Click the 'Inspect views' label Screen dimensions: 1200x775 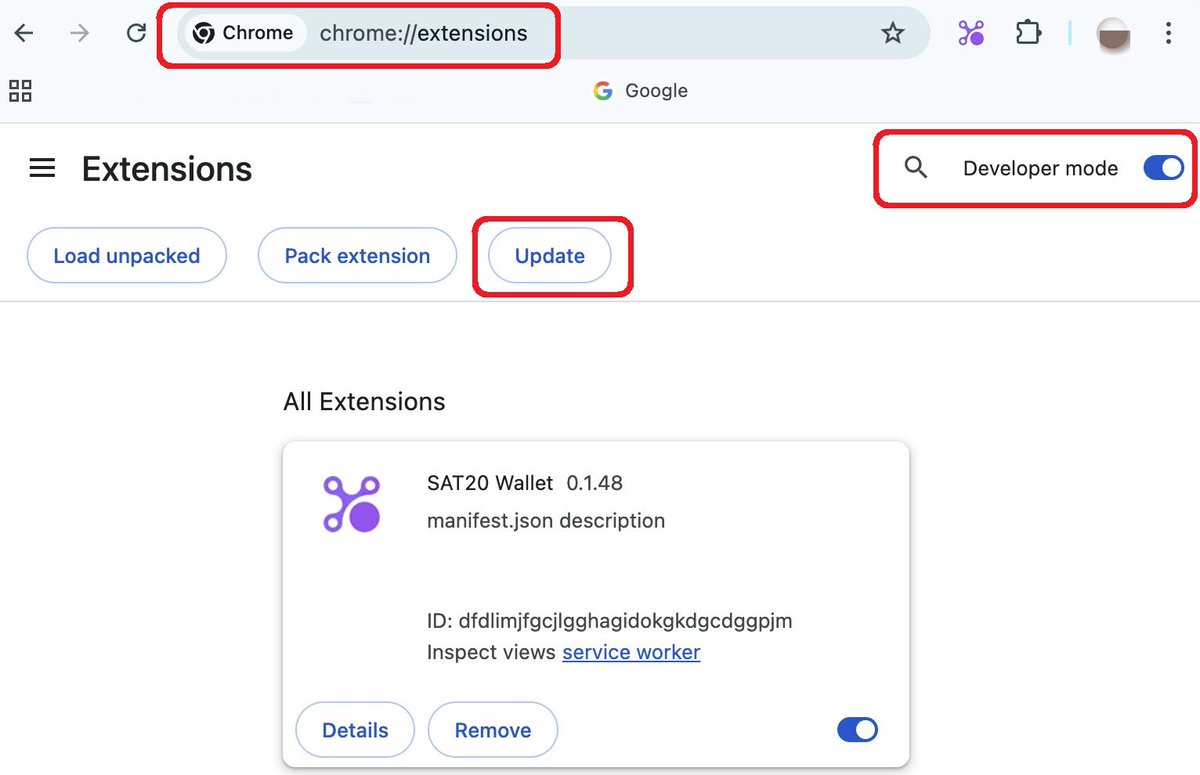coord(491,652)
